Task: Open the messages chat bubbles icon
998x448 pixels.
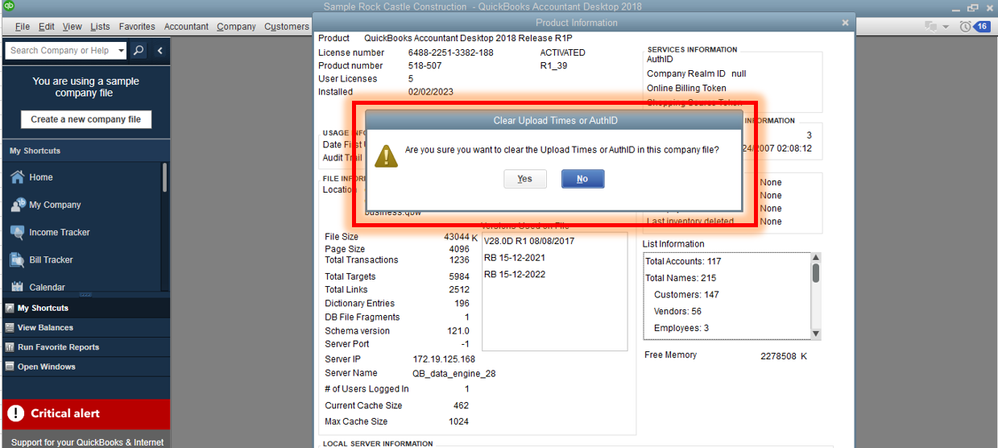Action: (x=931, y=26)
